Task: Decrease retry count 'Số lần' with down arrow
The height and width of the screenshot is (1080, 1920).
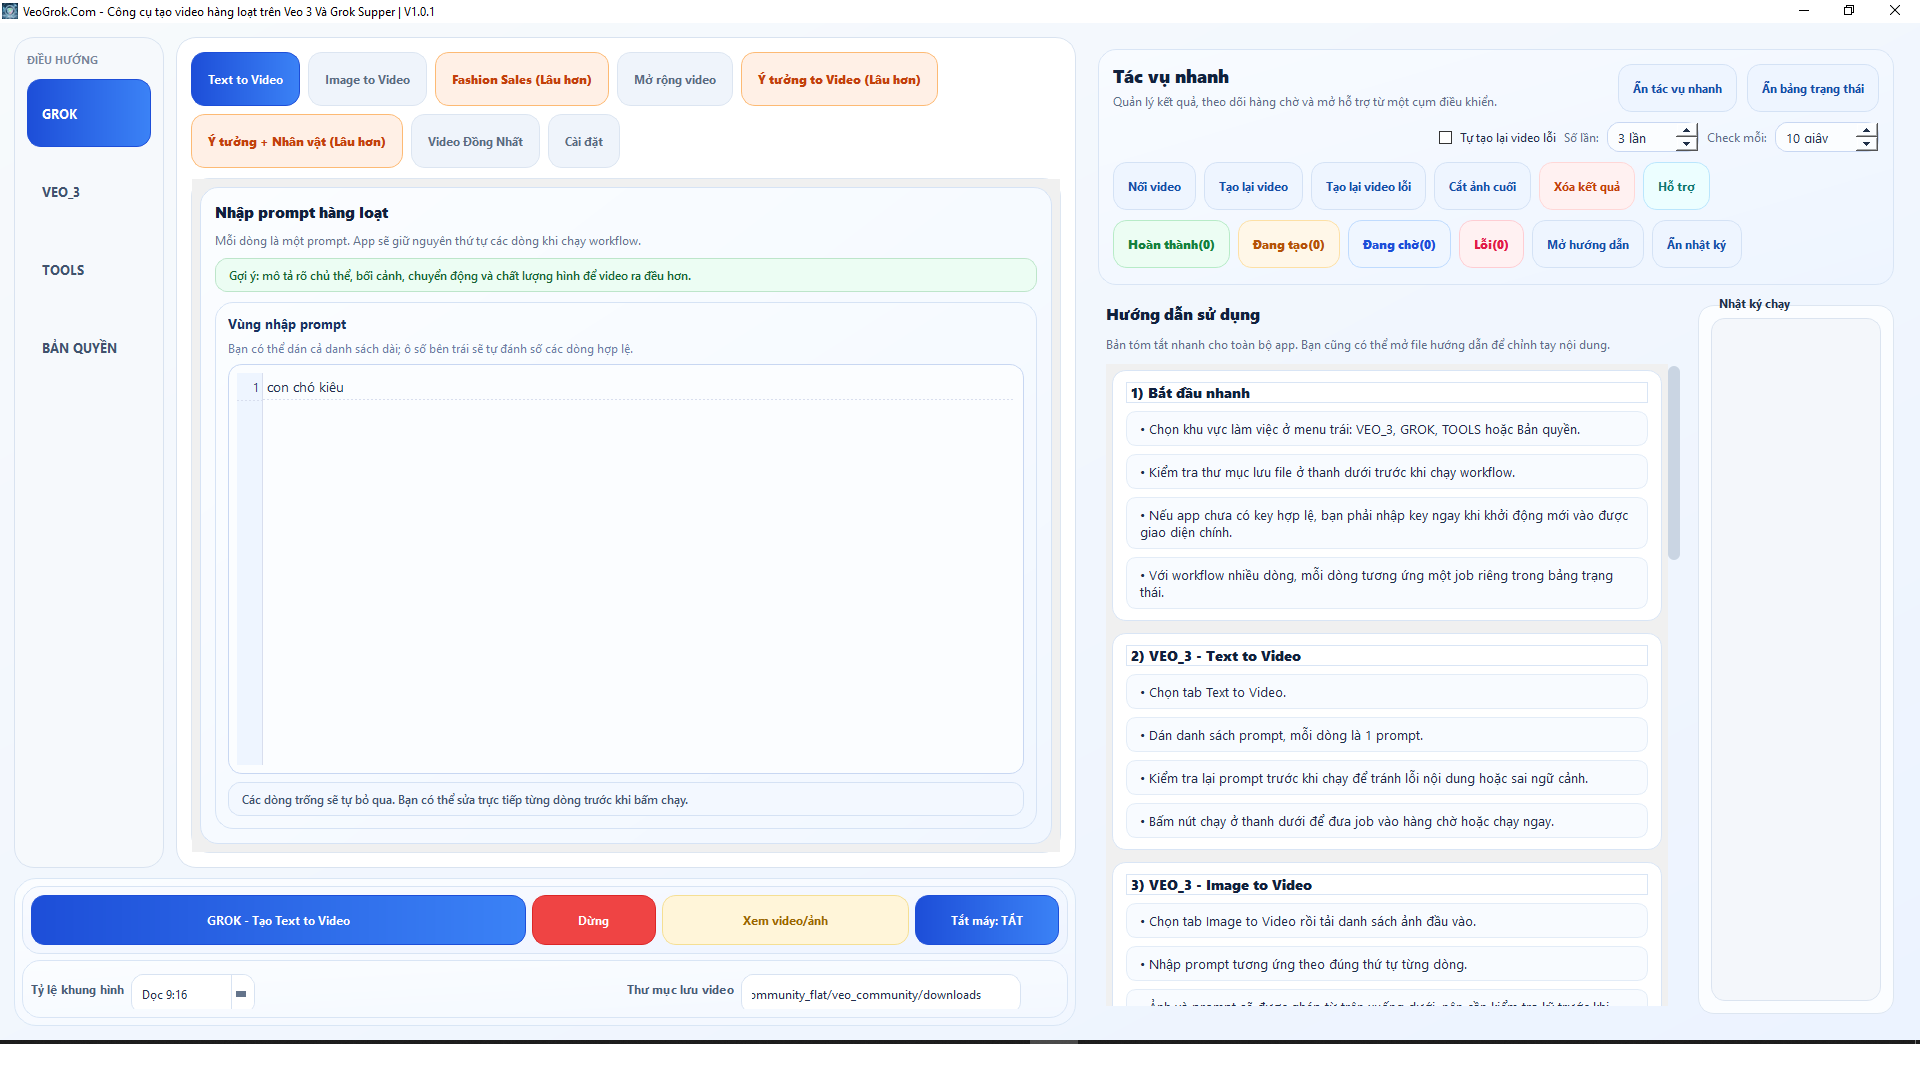Action: pos(1686,145)
